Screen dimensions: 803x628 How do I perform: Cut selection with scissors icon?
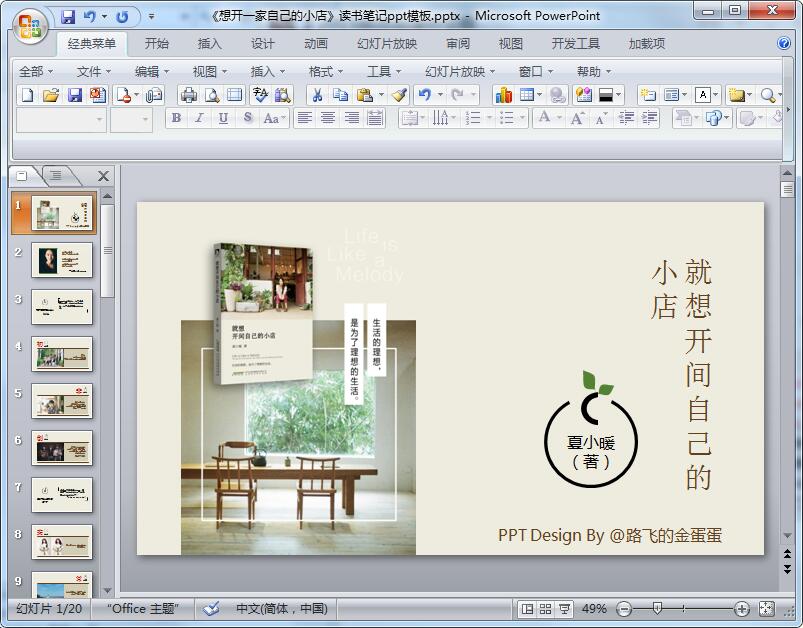coord(317,95)
